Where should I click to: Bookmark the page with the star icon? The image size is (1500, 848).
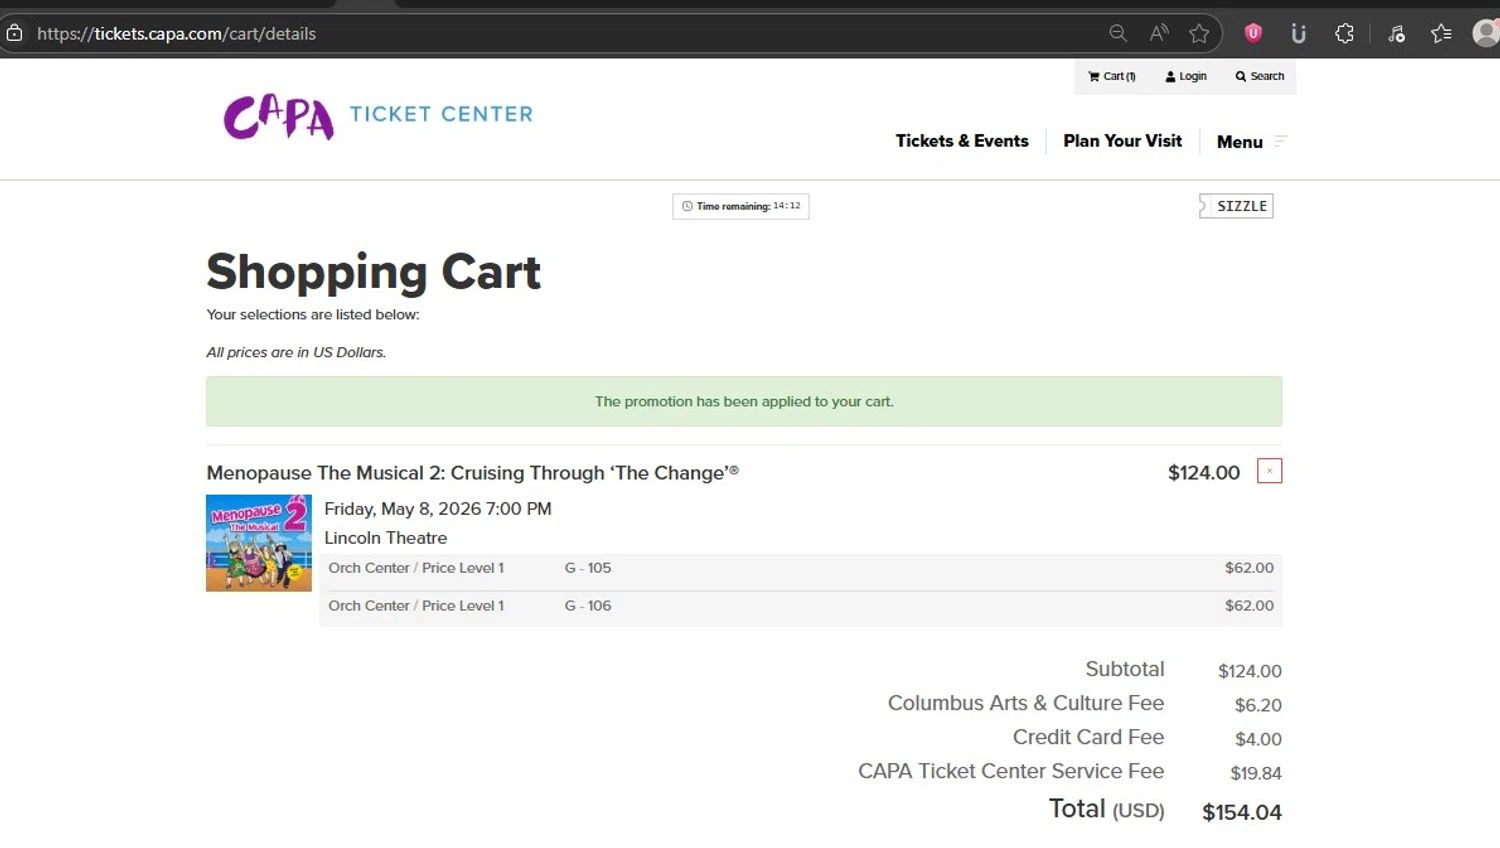point(1199,33)
